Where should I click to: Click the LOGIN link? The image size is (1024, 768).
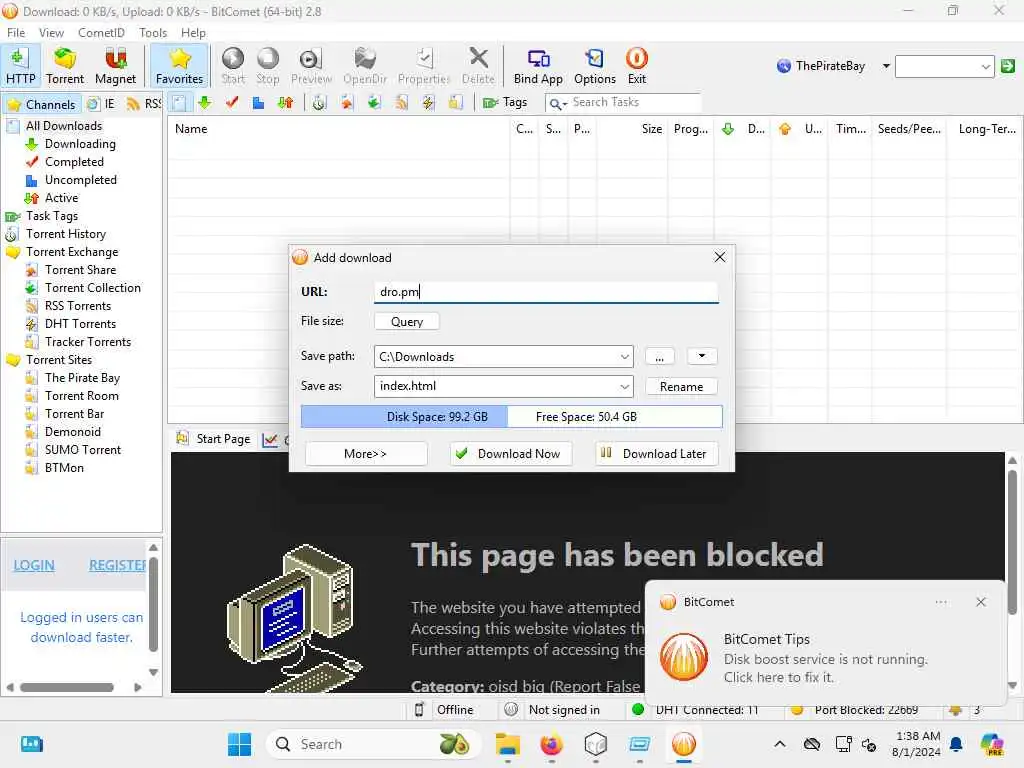coord(34,566)
